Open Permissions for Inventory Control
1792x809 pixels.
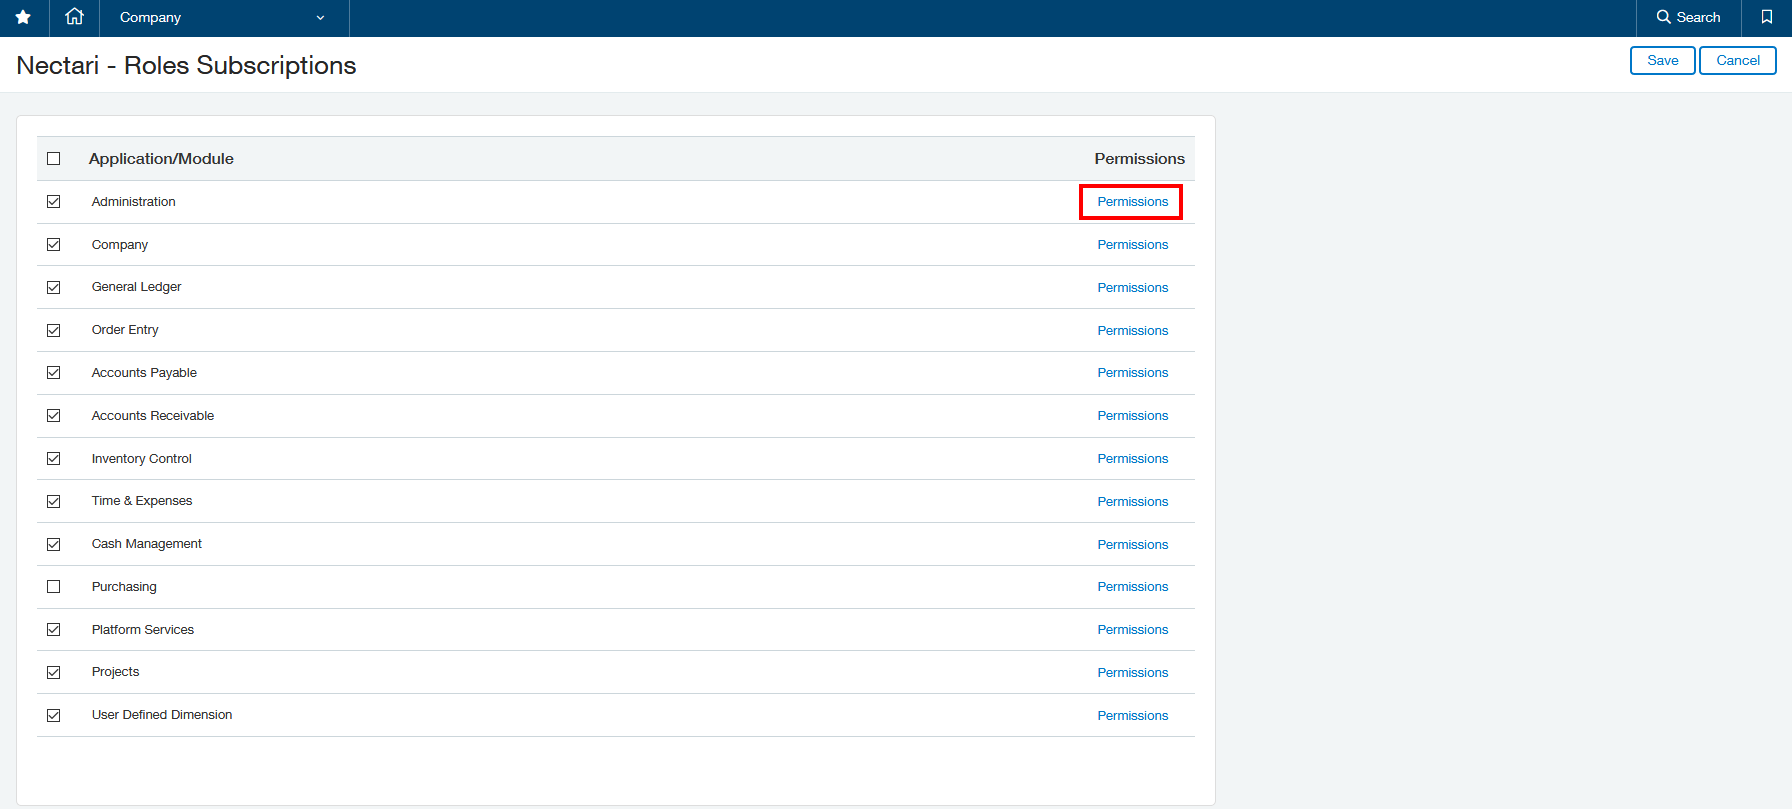pyautogui.click(x=1132, y=459)
